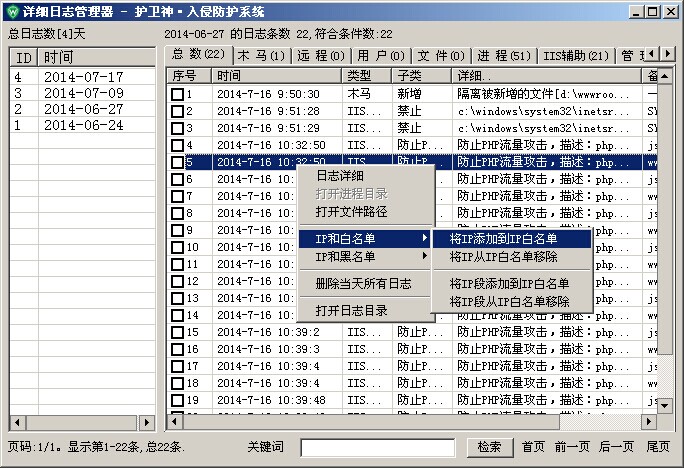Screen dimensions: 684x468
Task: Tick the checkbox for log row 3
Action: click(x=177, y=128)
